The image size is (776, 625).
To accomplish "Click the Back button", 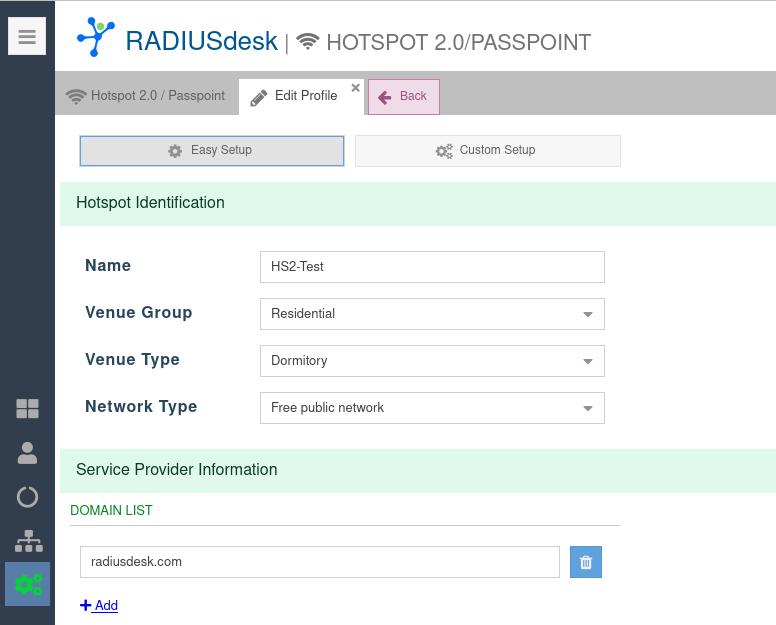I will [404, 97].
